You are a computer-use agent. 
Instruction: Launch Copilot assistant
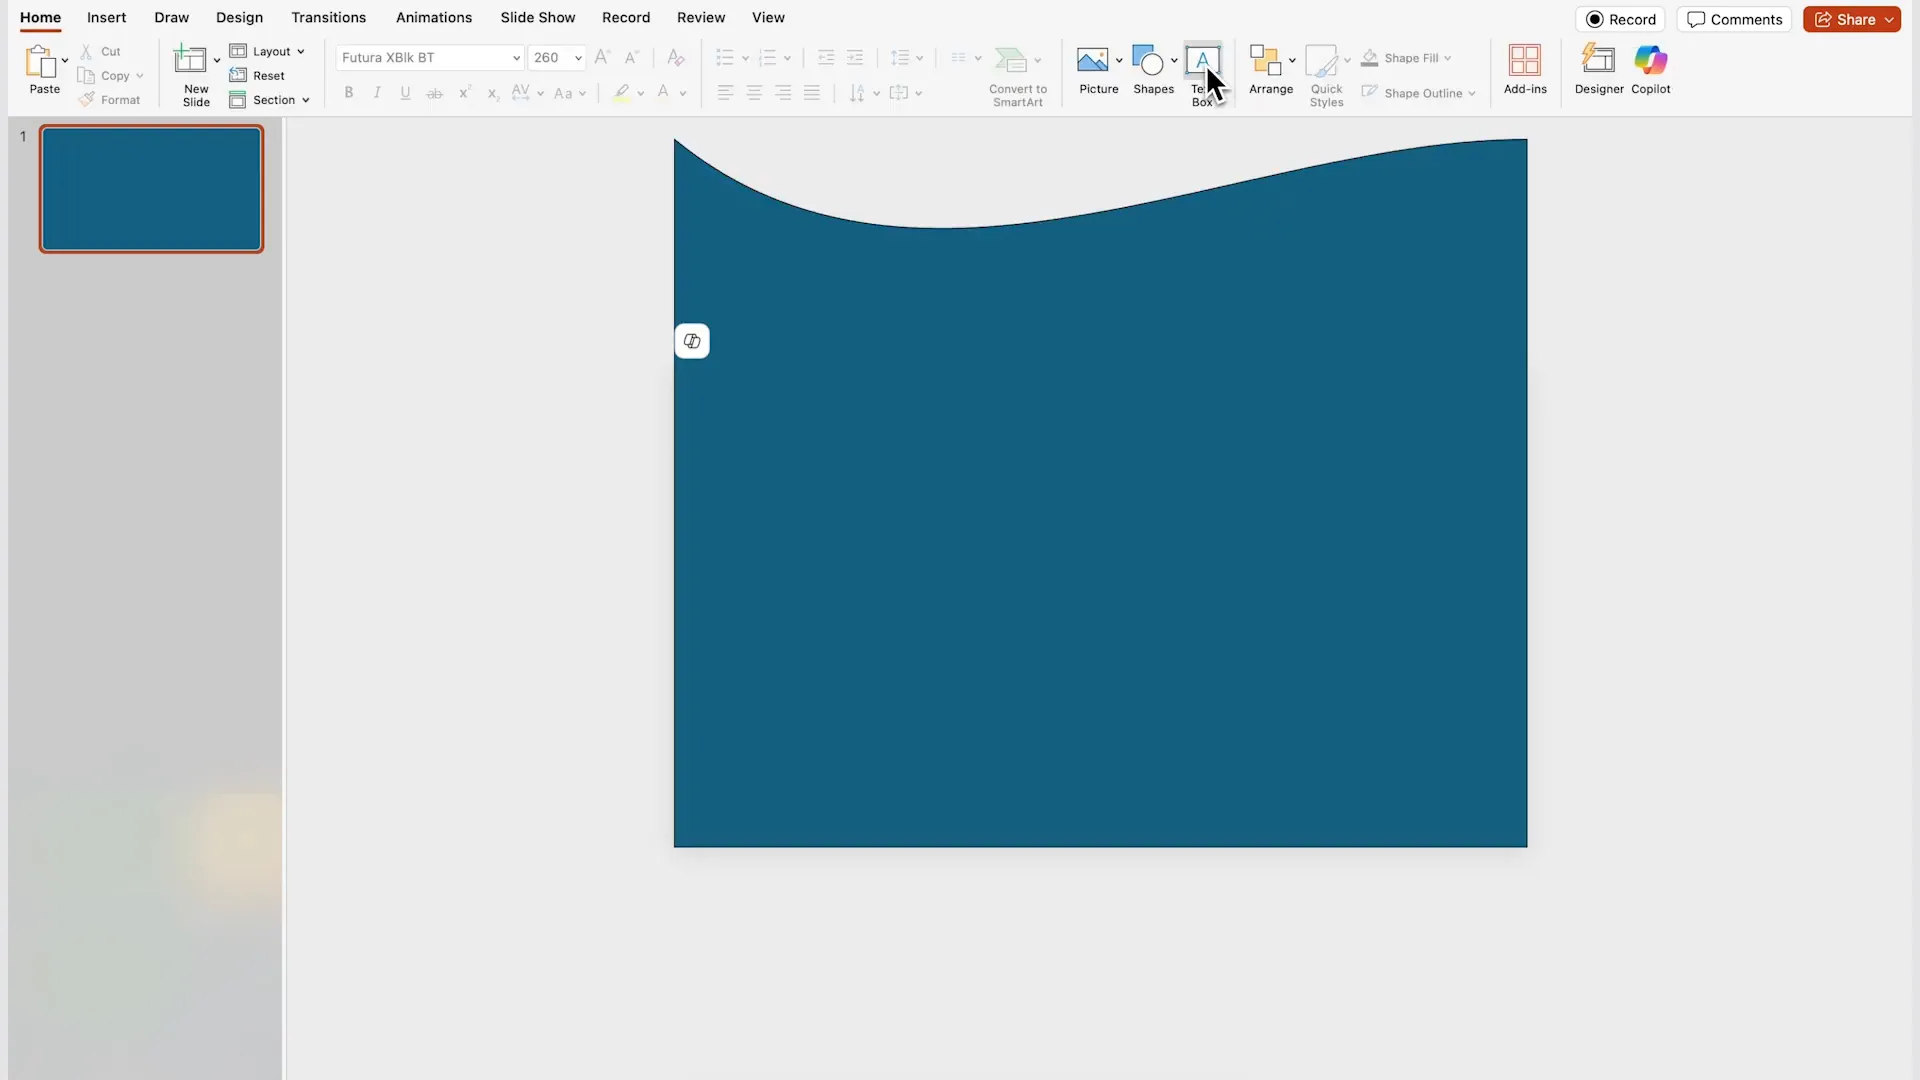(1651, 70)
